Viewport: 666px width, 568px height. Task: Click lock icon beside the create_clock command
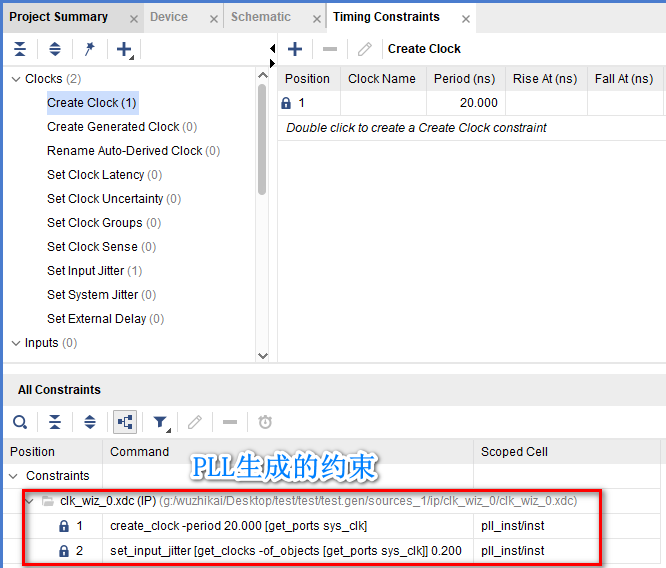(64, 526)
